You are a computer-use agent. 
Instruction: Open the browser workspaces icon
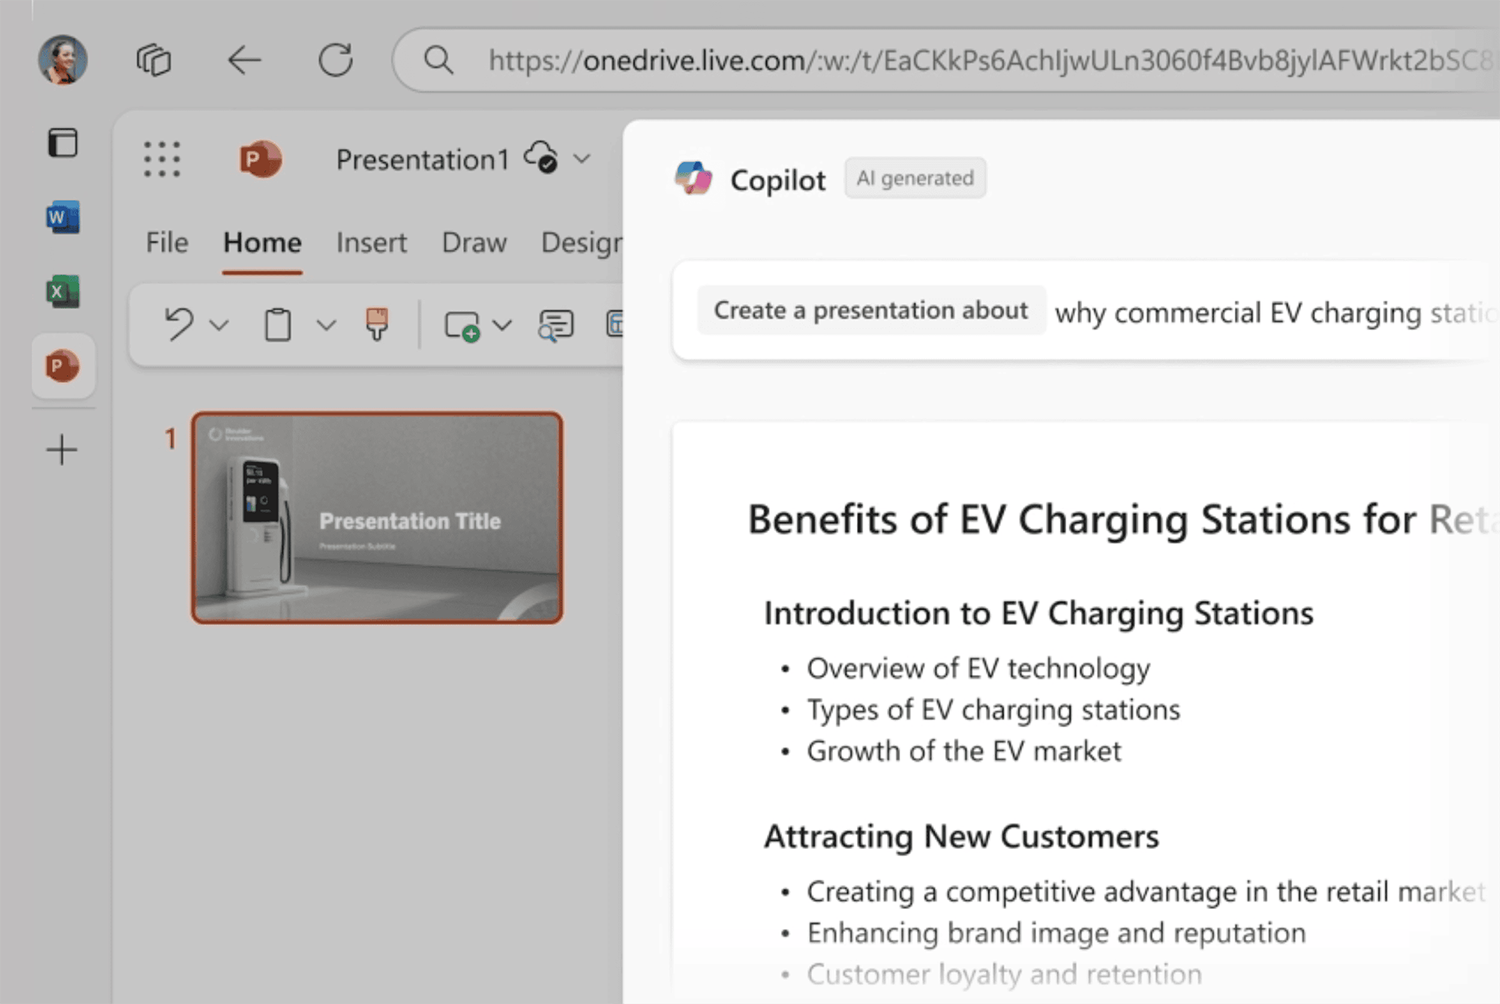coord(154,60)
